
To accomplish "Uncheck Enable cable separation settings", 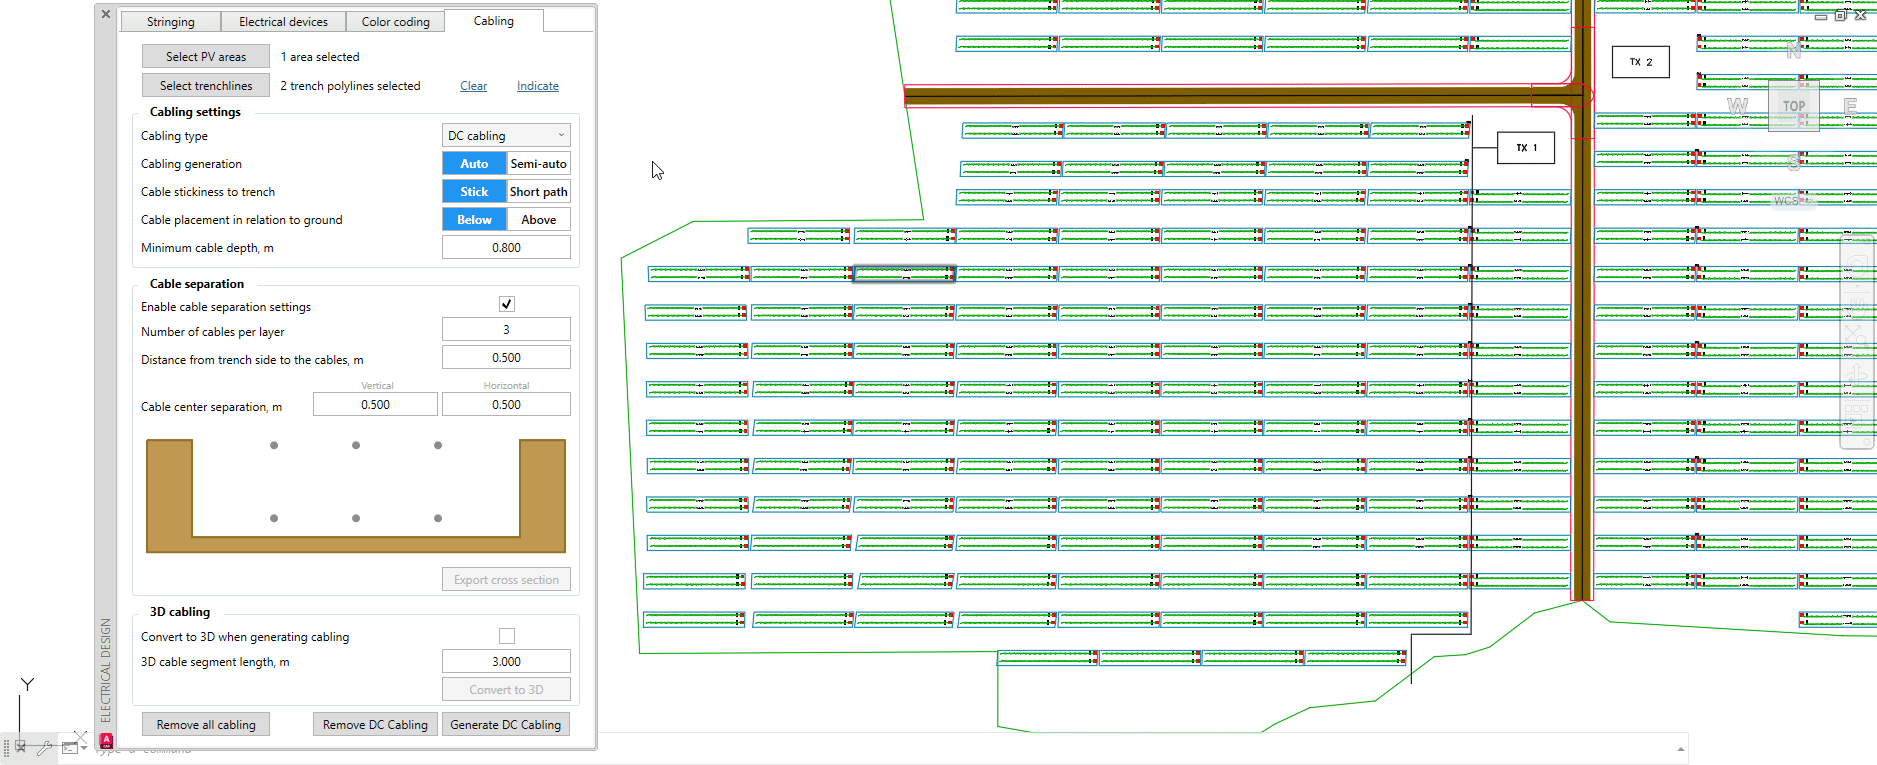I will click(506, 304).
